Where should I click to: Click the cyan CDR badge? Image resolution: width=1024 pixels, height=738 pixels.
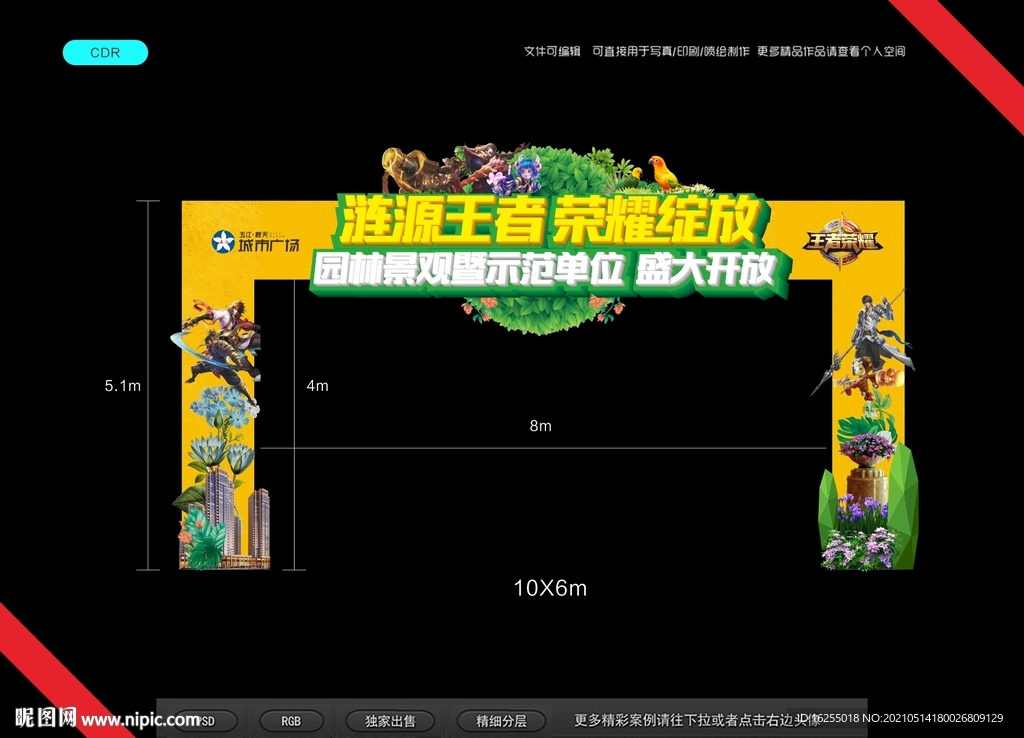[x=105, y=52]
